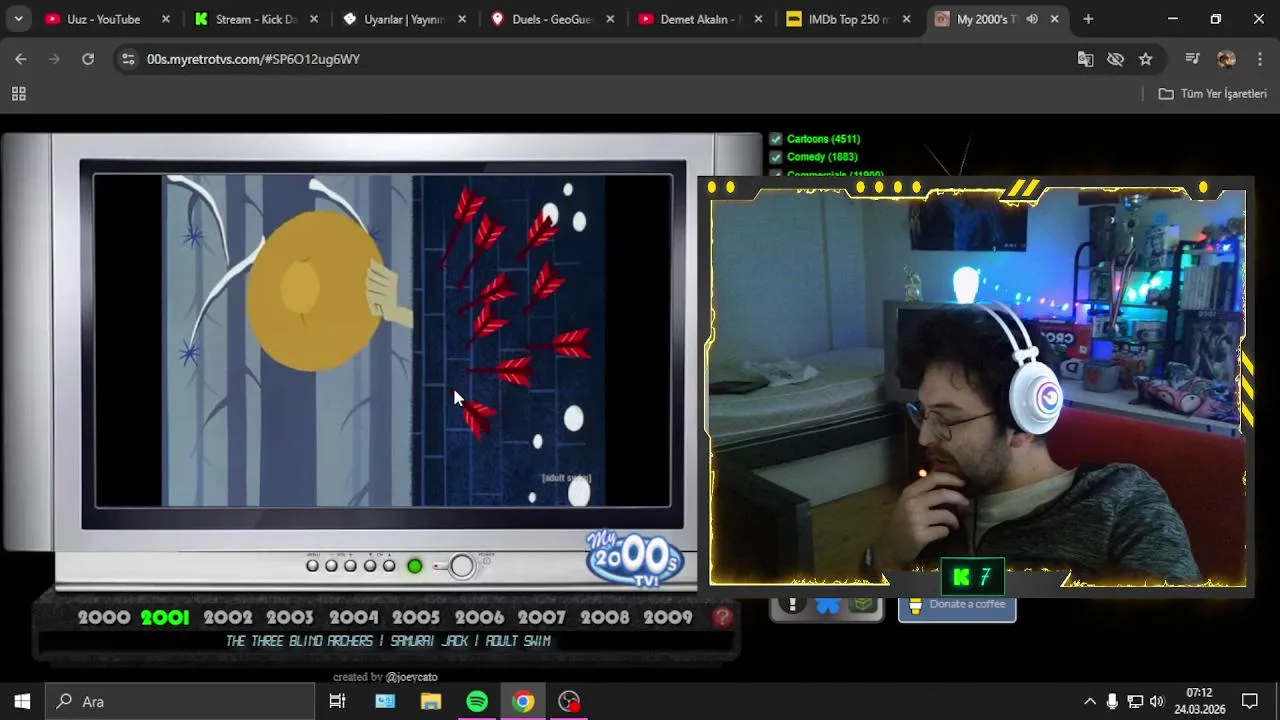Select the year 2000

pos(104,617)
